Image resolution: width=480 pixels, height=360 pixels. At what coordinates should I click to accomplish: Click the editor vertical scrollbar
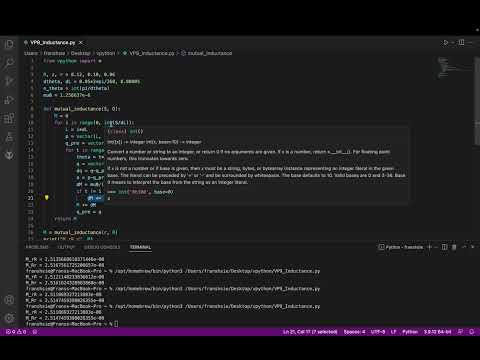tap(477, 101)
